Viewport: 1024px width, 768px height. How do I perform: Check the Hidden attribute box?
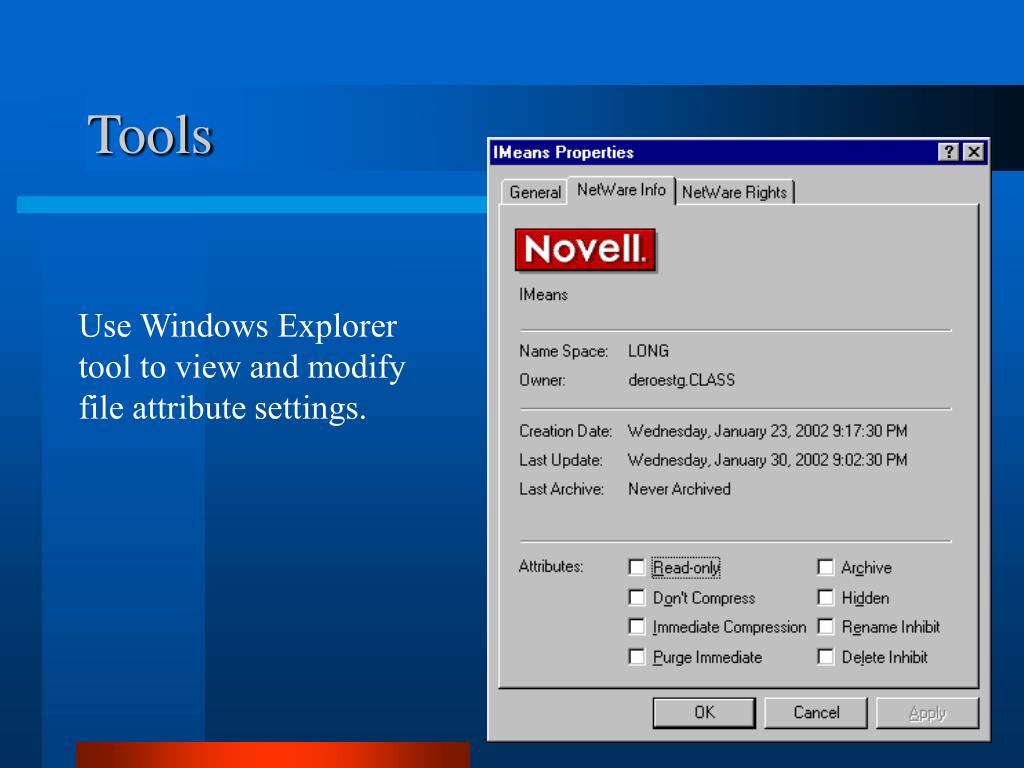(825, 597)
